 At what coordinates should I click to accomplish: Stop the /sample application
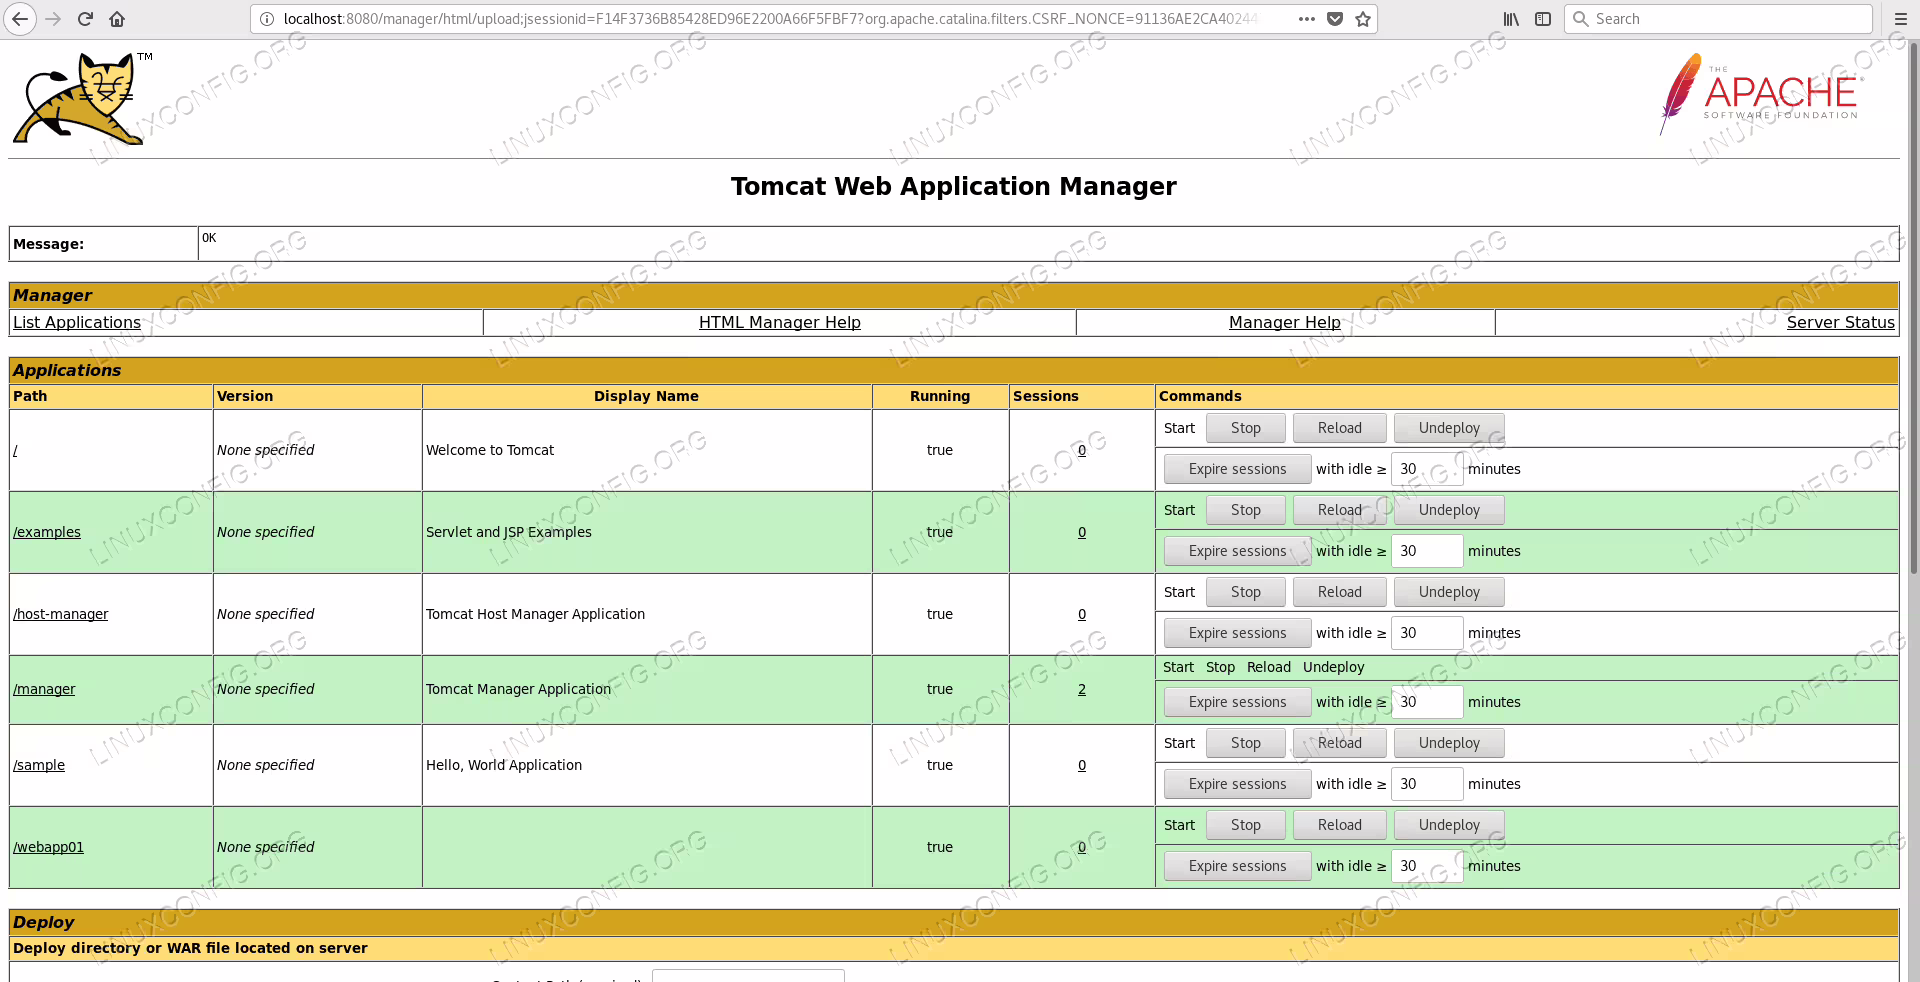(1246, 743)
